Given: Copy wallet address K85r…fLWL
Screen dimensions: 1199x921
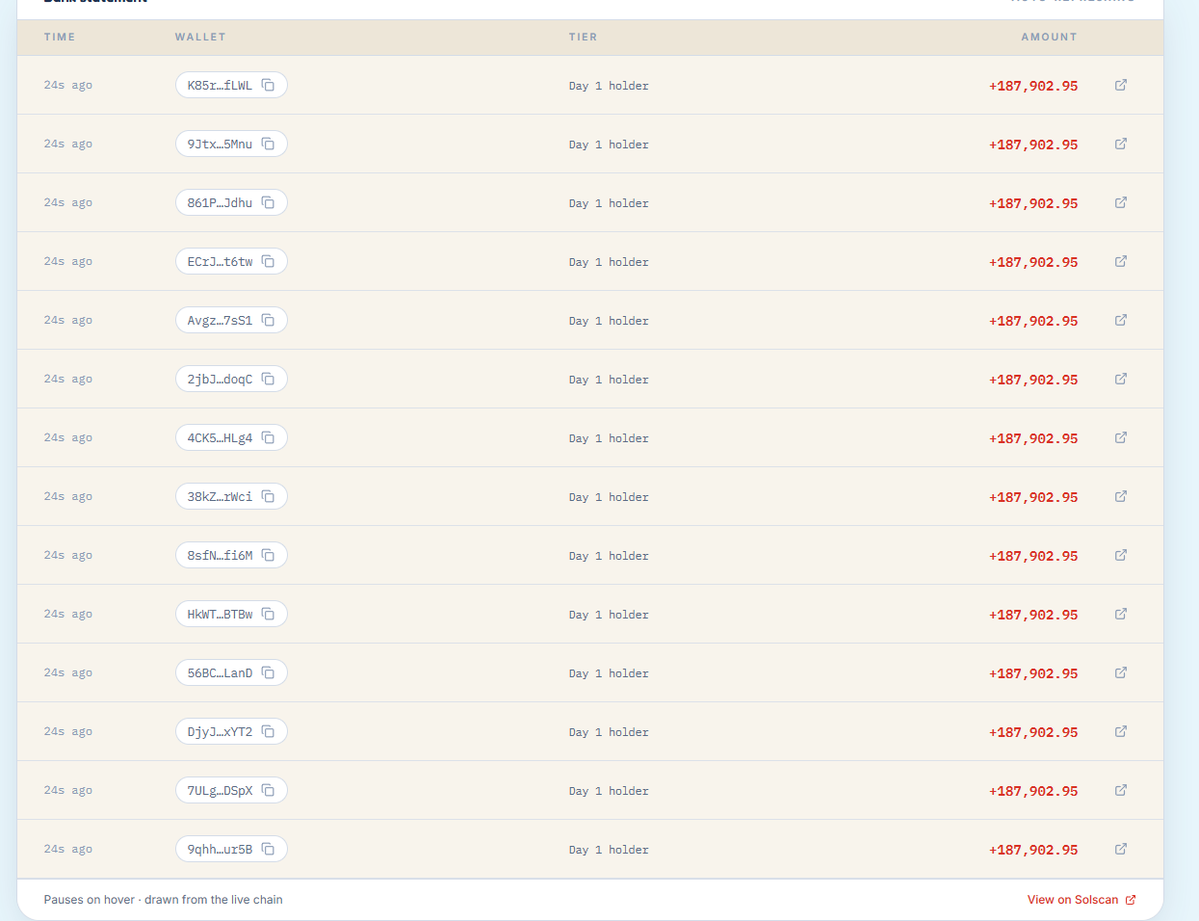Looking at the screenshot, I should [268, 85].
